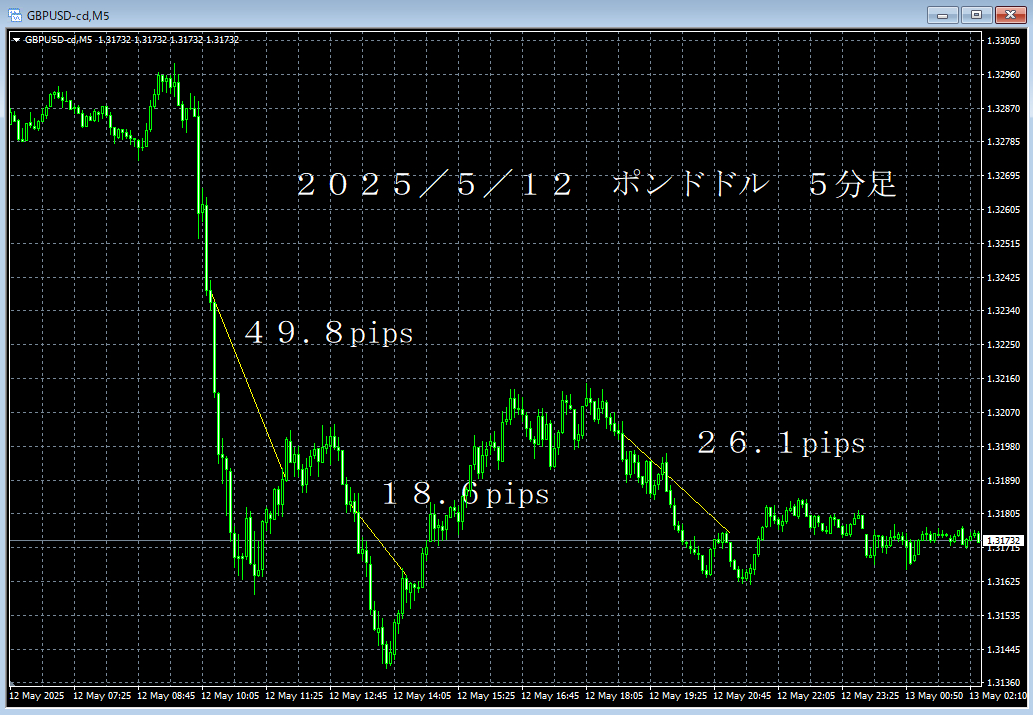Click price level 1.31445 on the axis

pos(1003,649)
